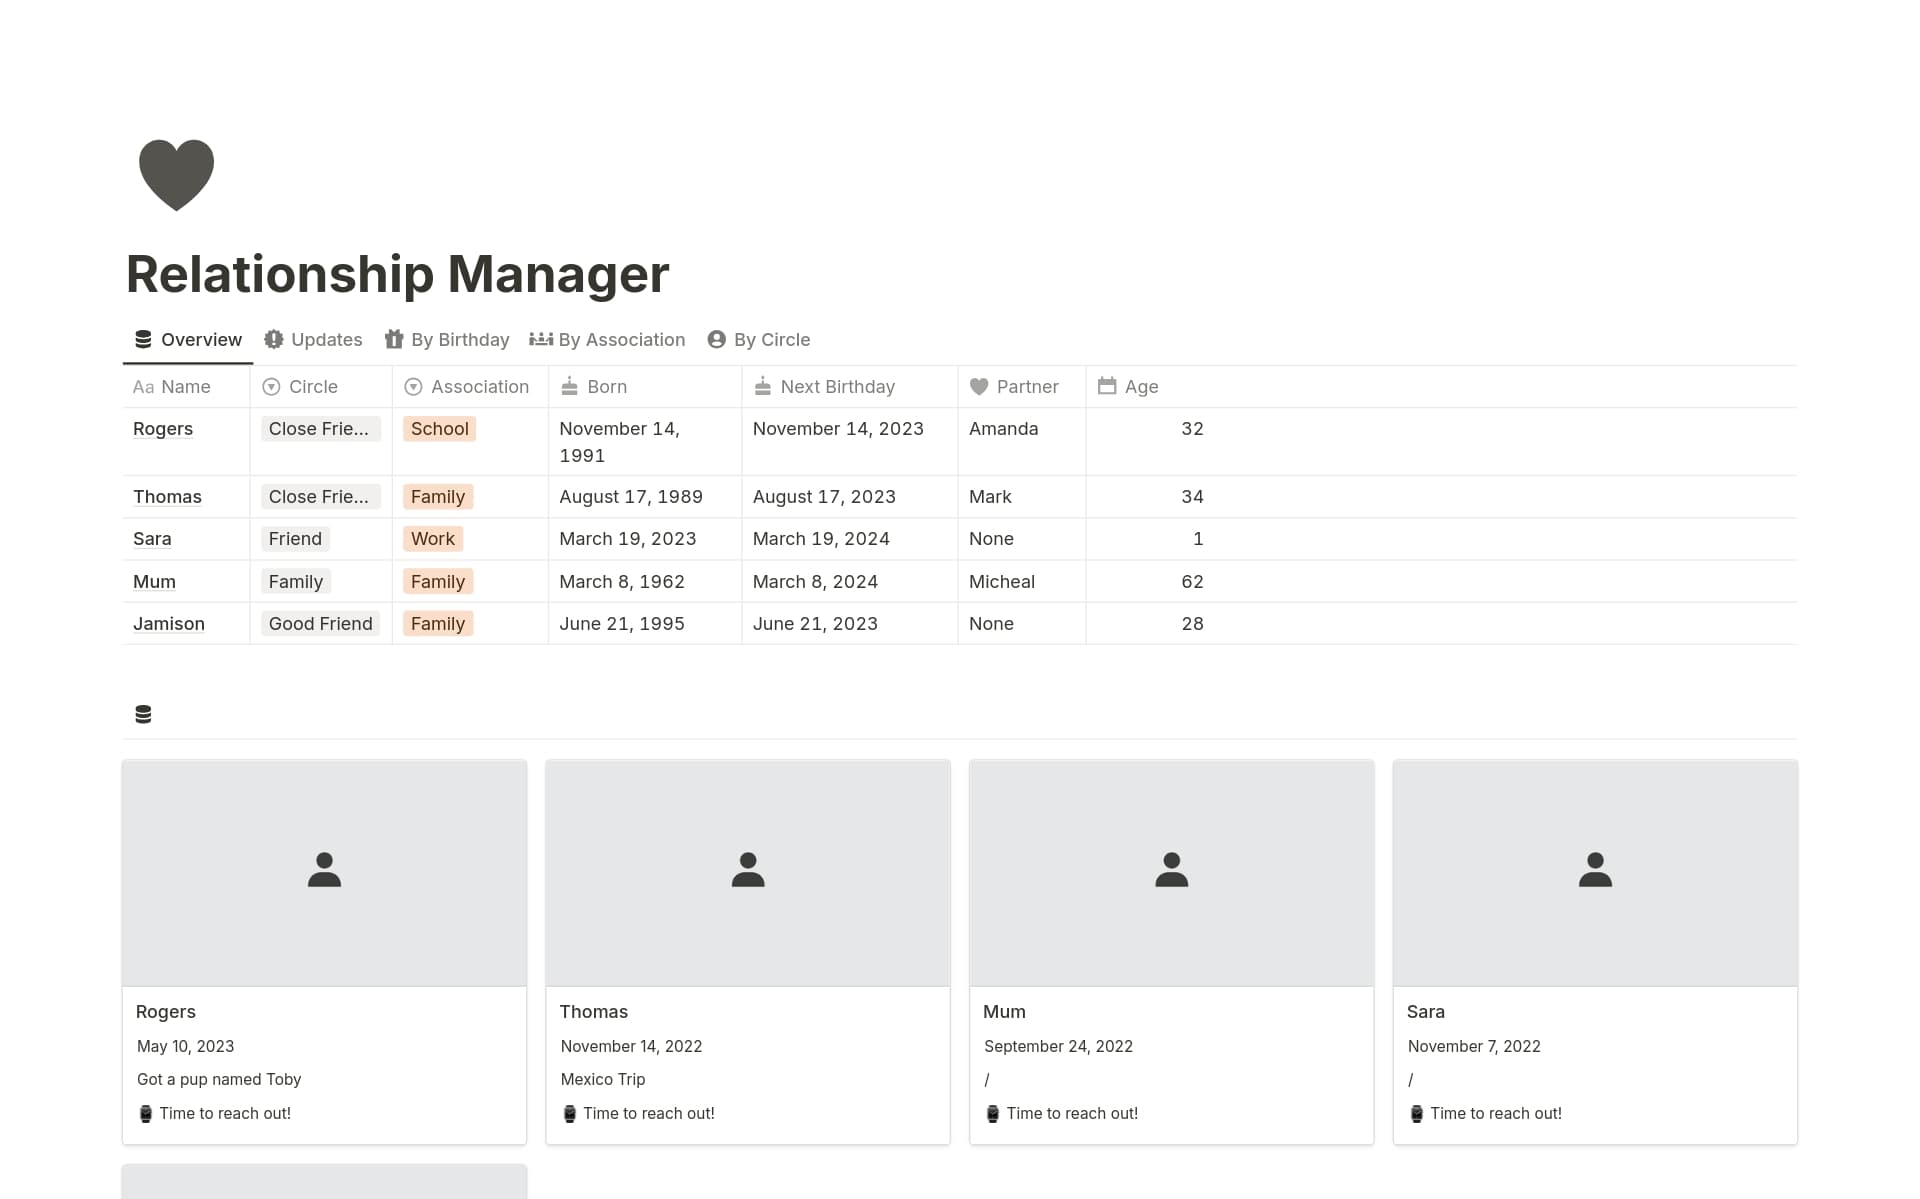Click the database icon above gallery
The height and width of the screenshot is (1199, 1920).
point(143,714)
